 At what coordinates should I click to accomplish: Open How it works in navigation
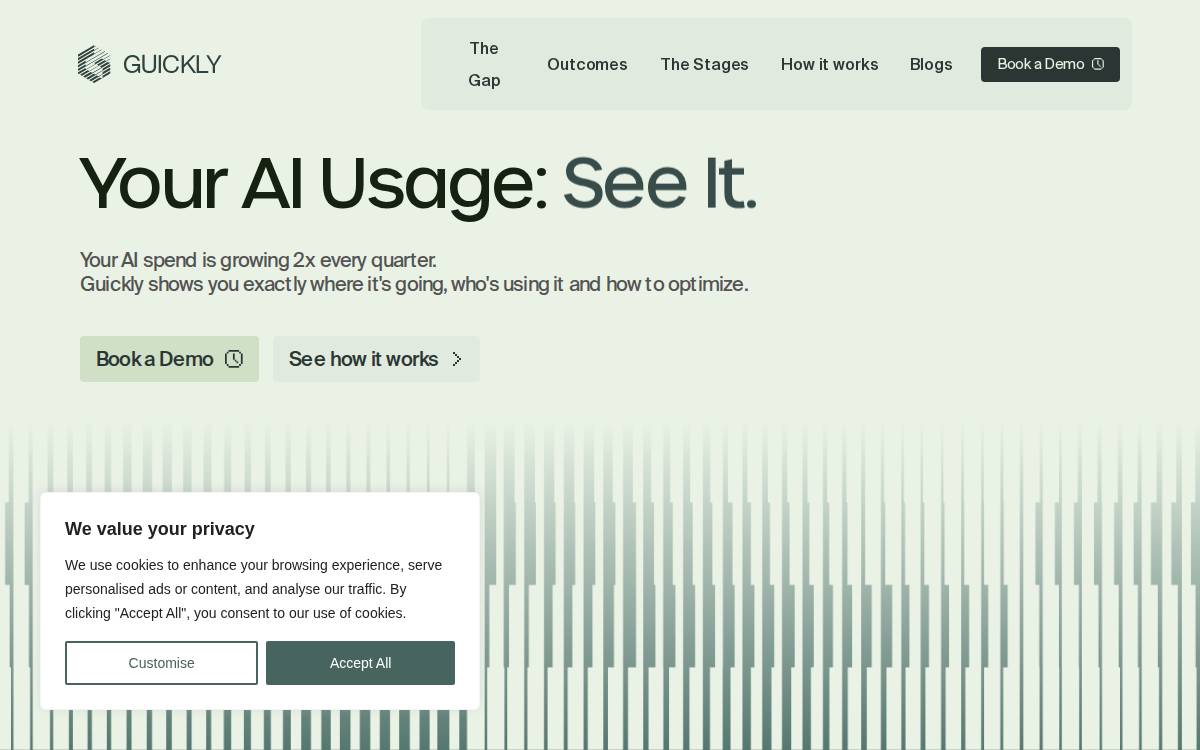click(x=829, y=64)
